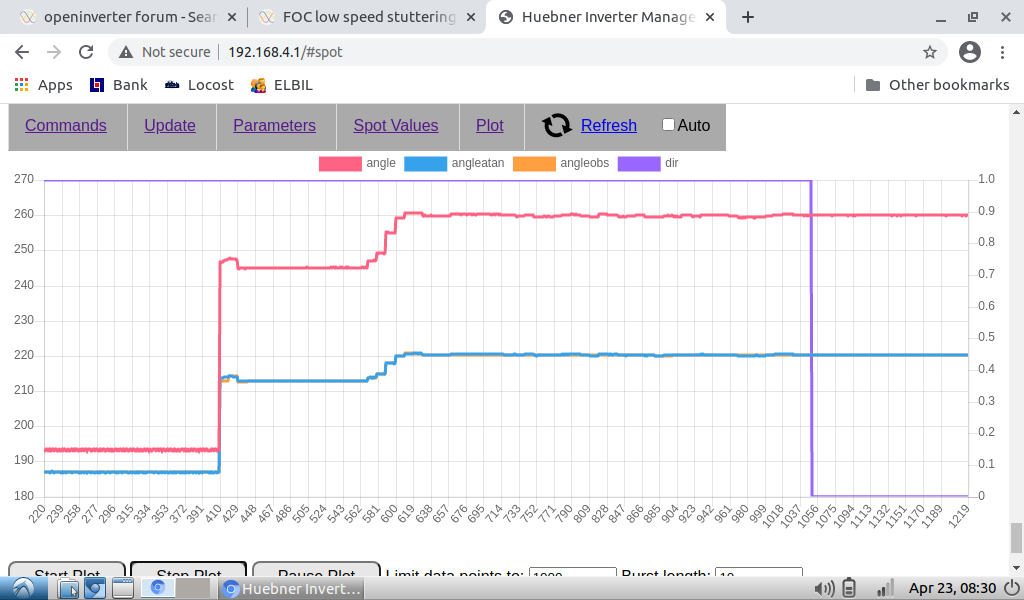The width and height of the screenshot is (1024, 600).
Task: Open the Spot Values menu item
Action: (x=396, y=125)
